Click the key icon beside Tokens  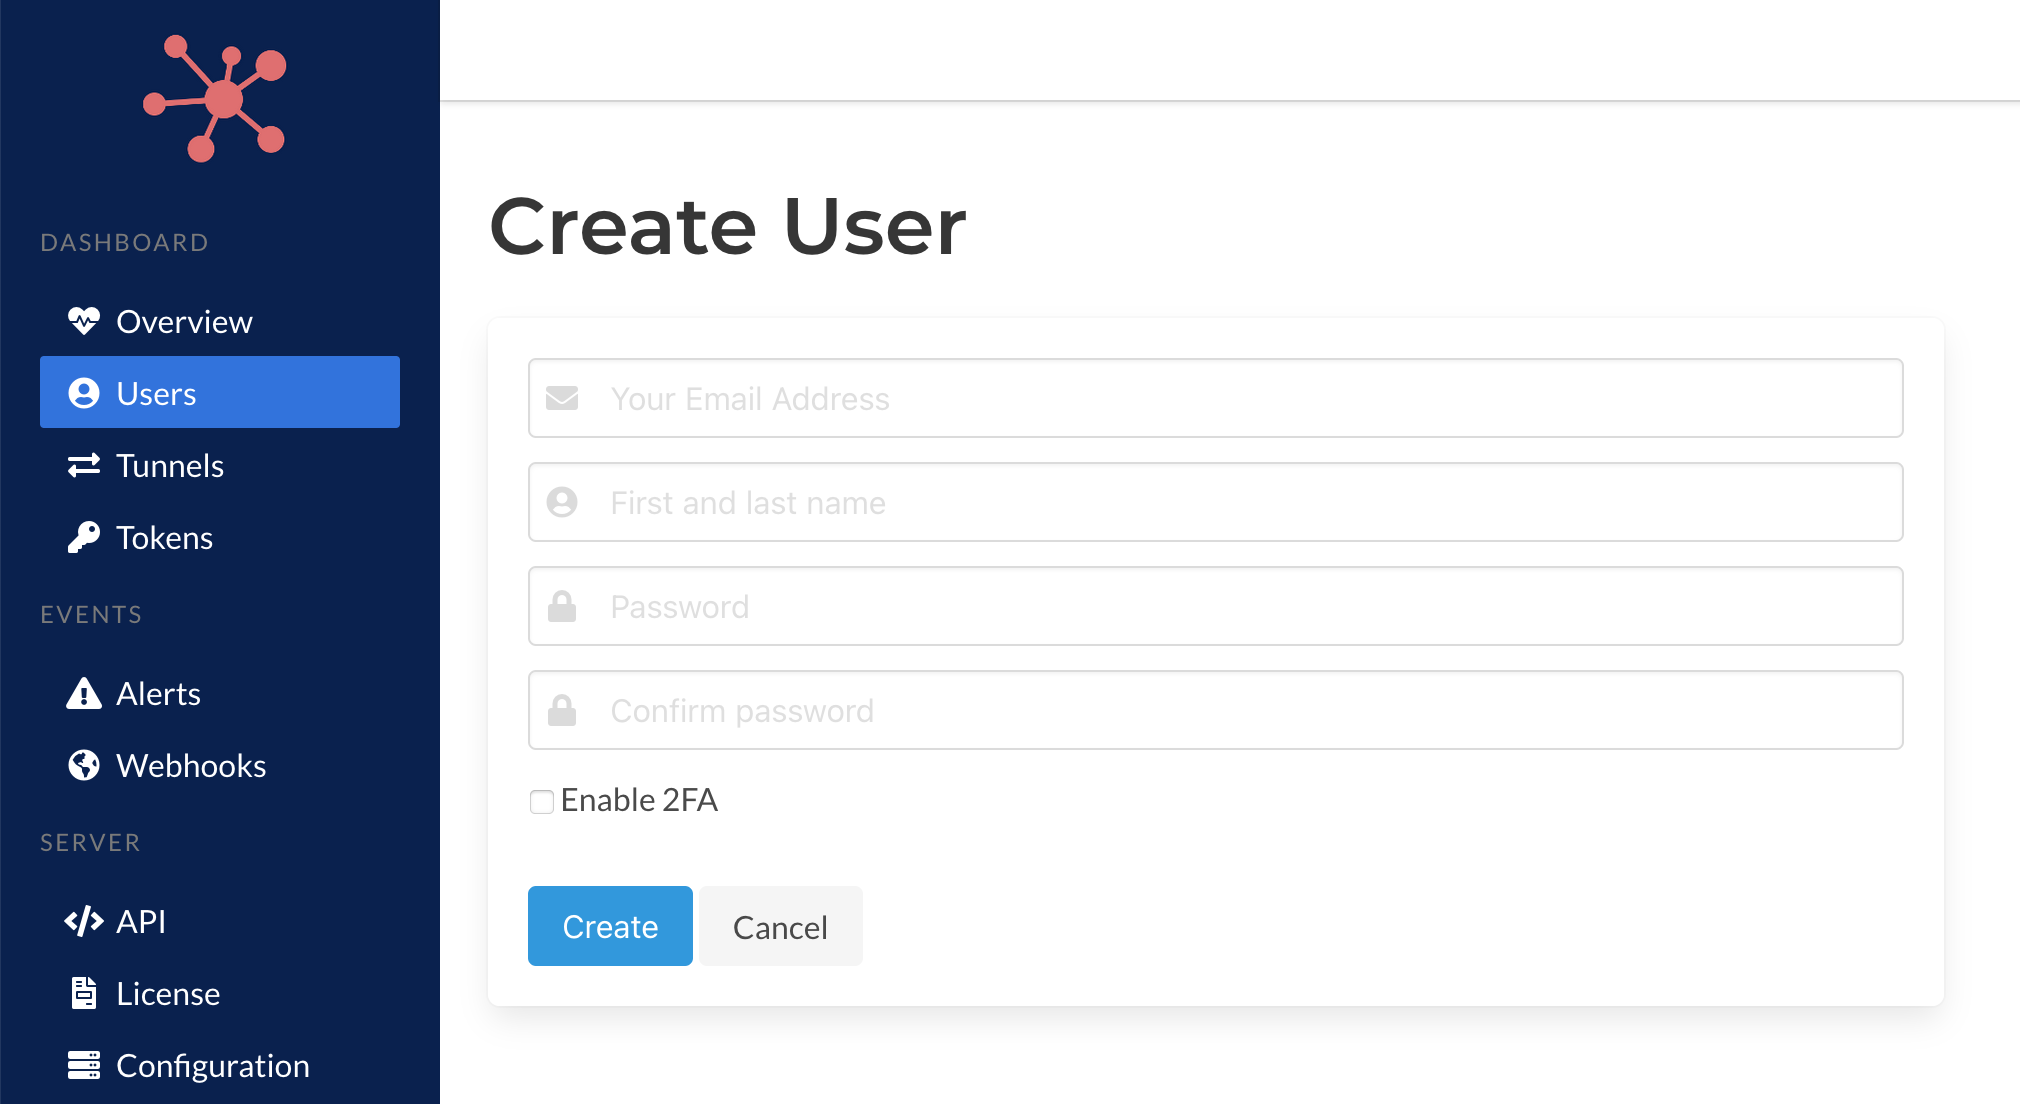coord(84,537)
